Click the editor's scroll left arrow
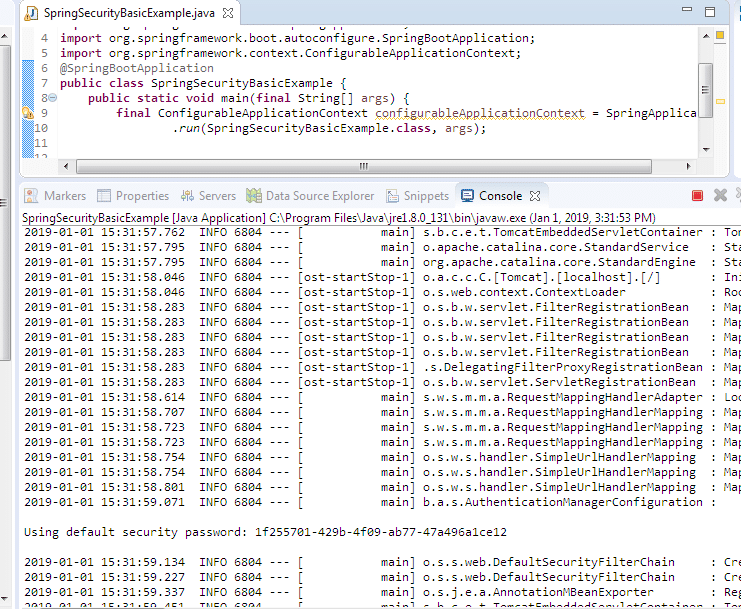Screen dimensions: 741x609 pos(66,167)
